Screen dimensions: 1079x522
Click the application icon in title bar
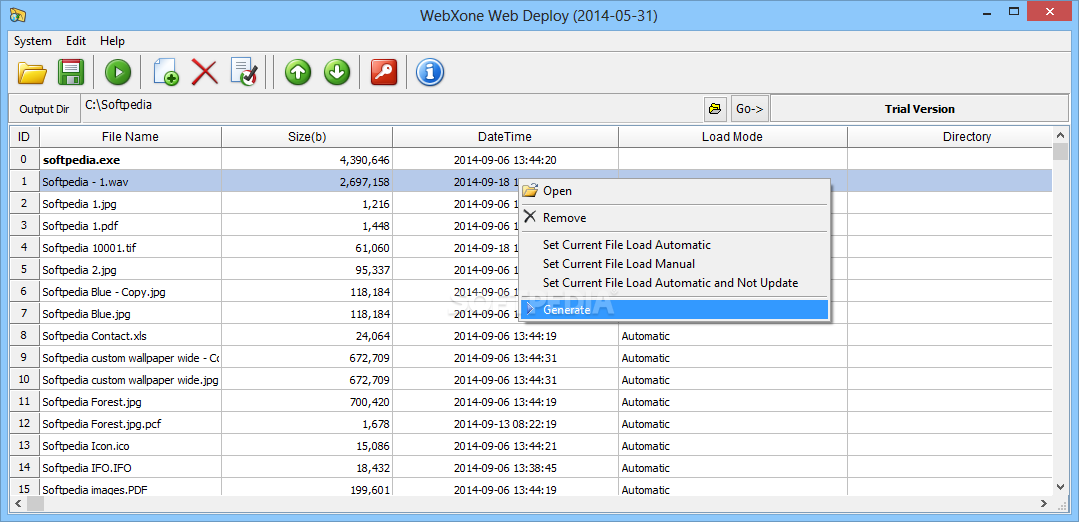coord(18,13)
